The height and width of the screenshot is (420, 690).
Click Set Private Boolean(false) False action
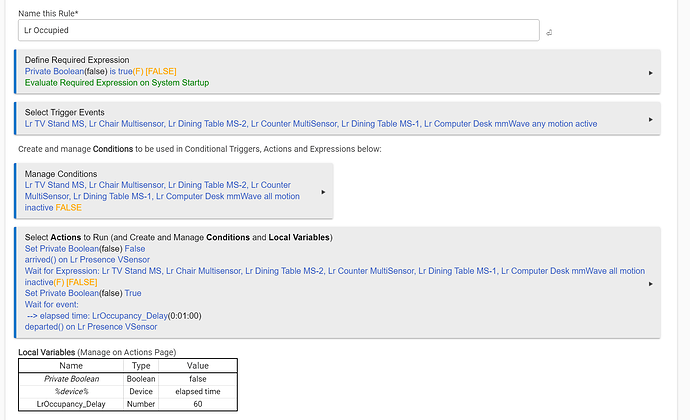pyautogui.click(x=85, y=248)
